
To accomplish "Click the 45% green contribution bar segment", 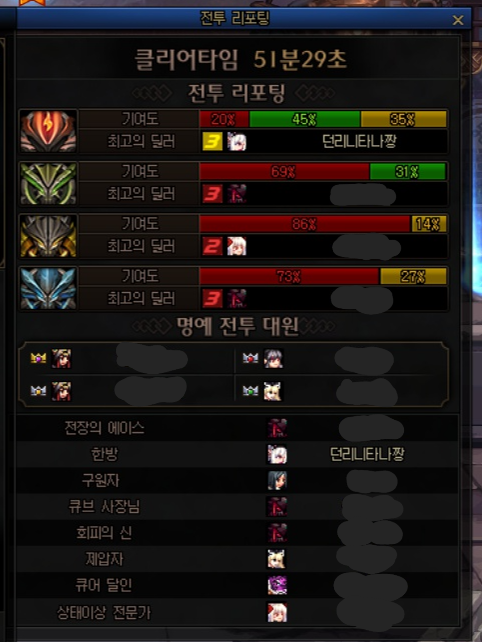I will point(305,119).
